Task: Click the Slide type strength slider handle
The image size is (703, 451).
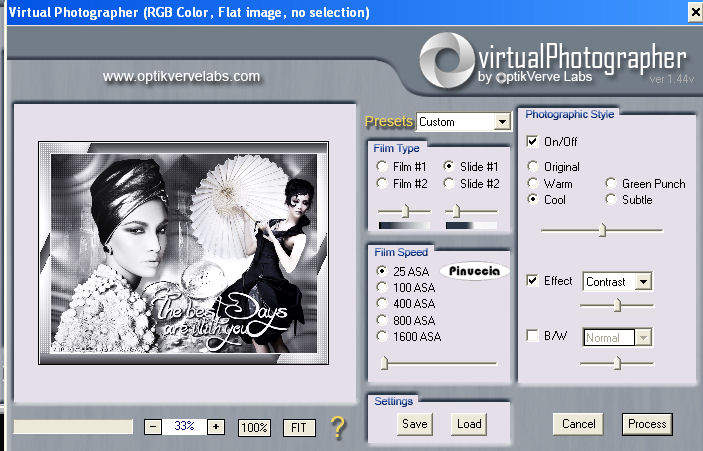Action: pos(456,211)
